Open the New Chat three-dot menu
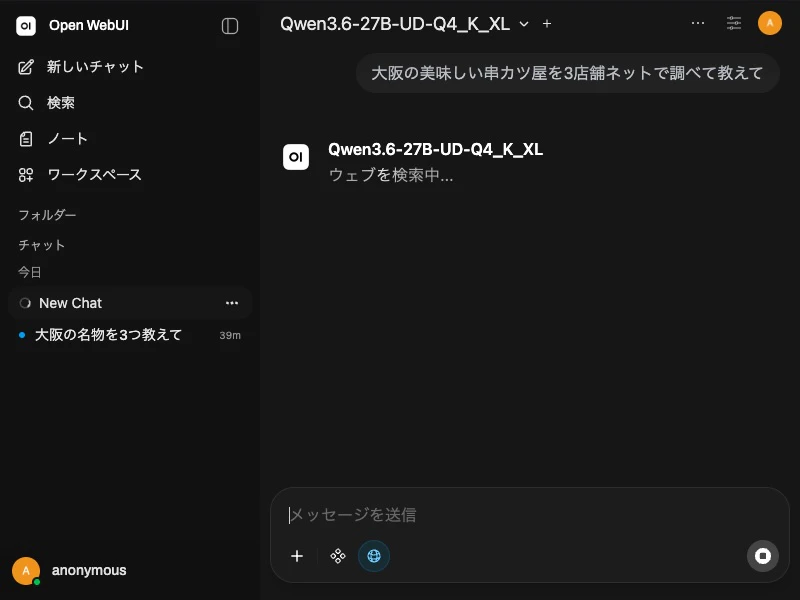Image resolution: width=800 pixels, height=600 pixels. coord(232,303)
